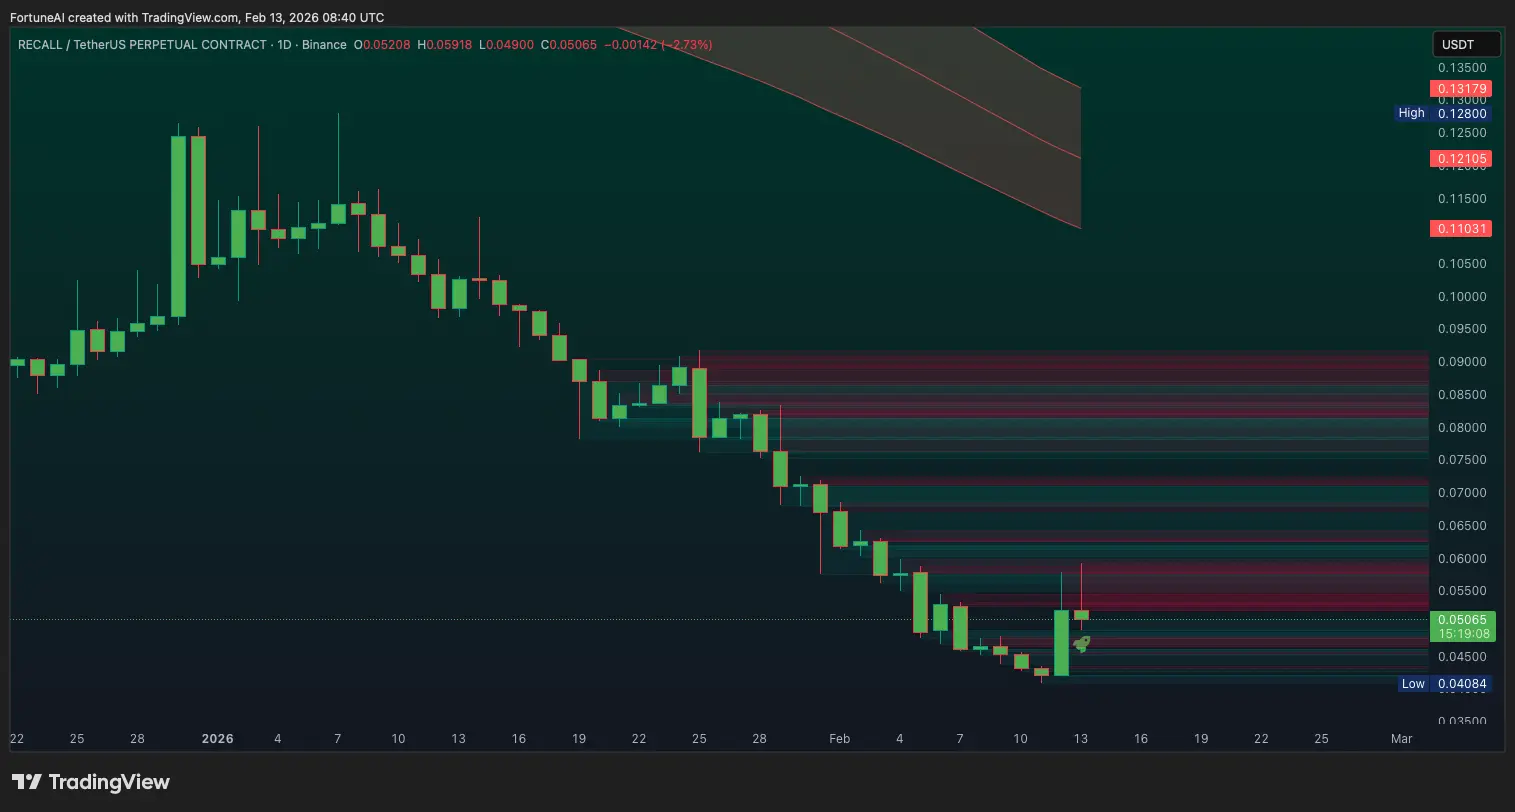
Task: Select the red 0.13179 price label
Action: click(x=1461, y=89)
